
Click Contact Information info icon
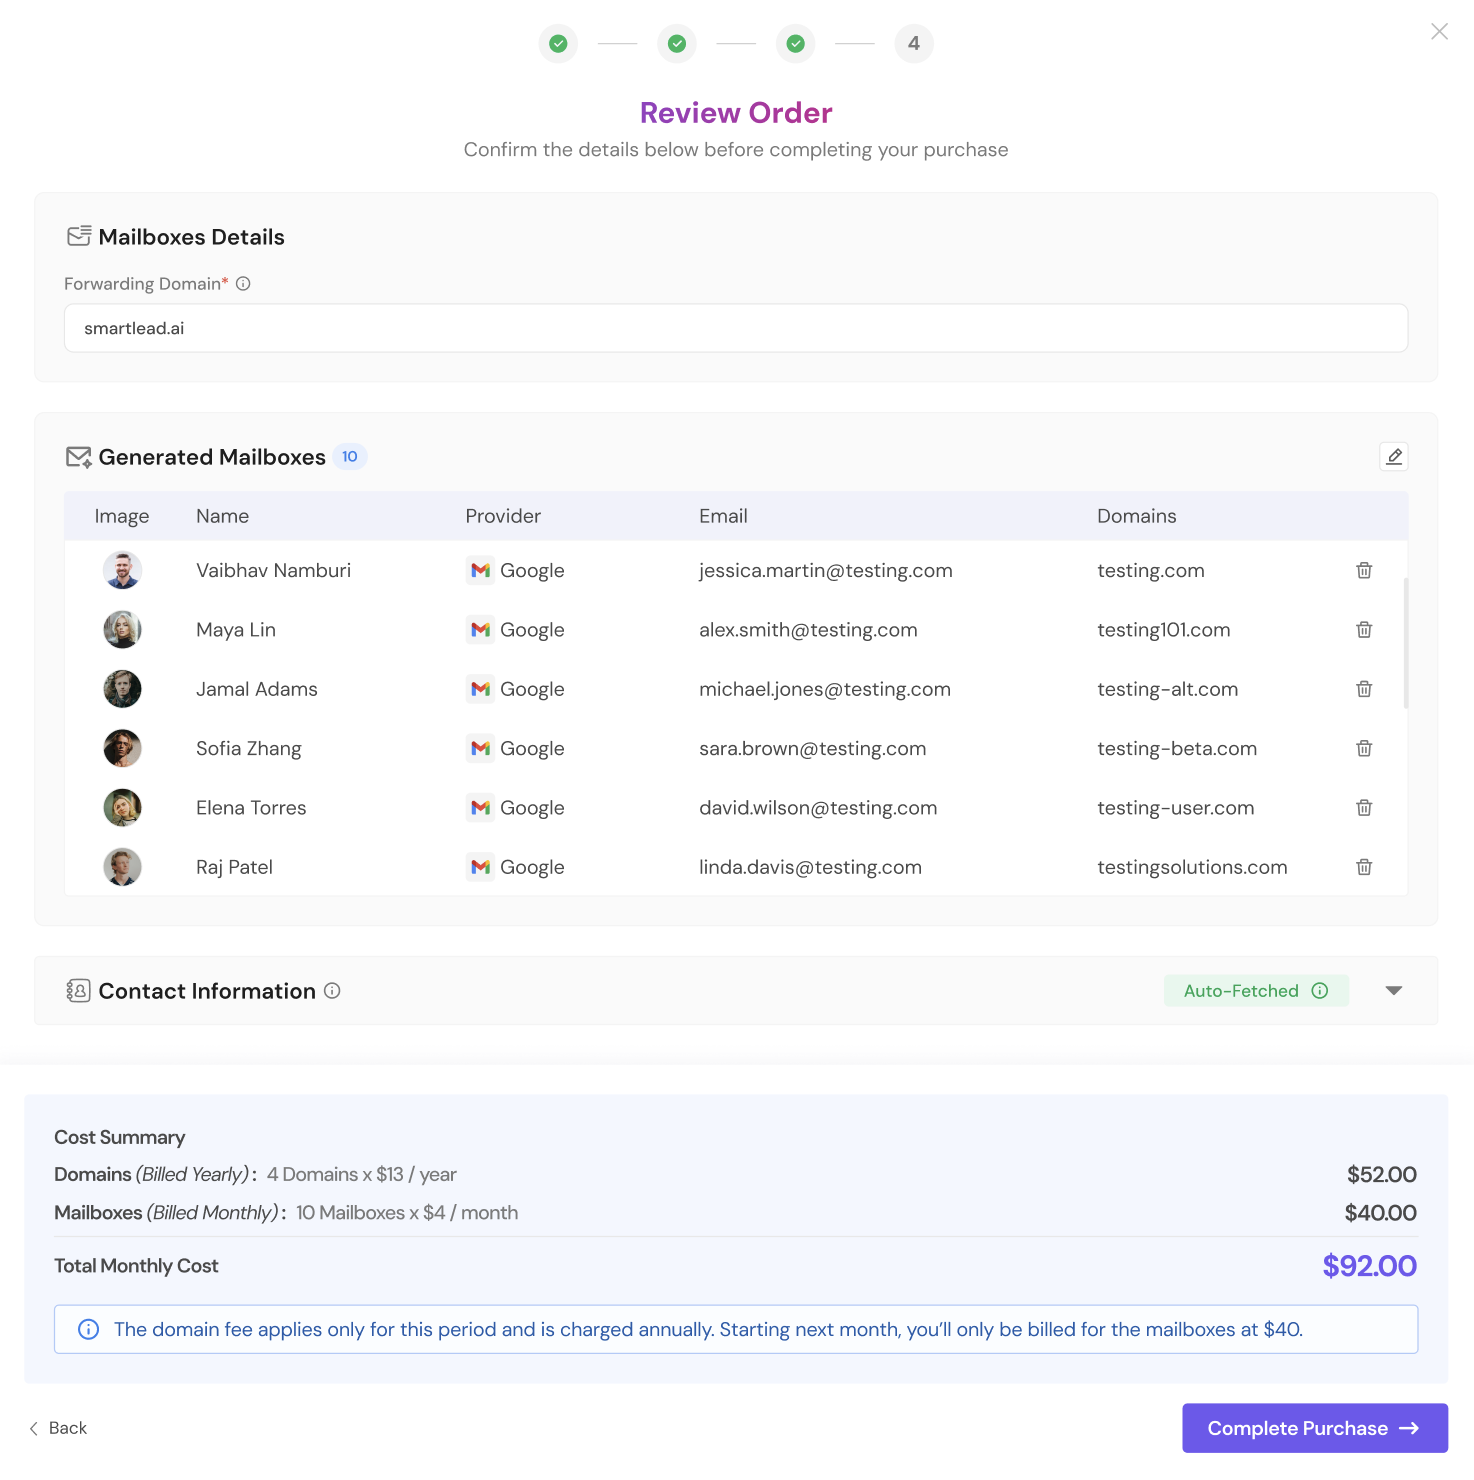(332, 991)
